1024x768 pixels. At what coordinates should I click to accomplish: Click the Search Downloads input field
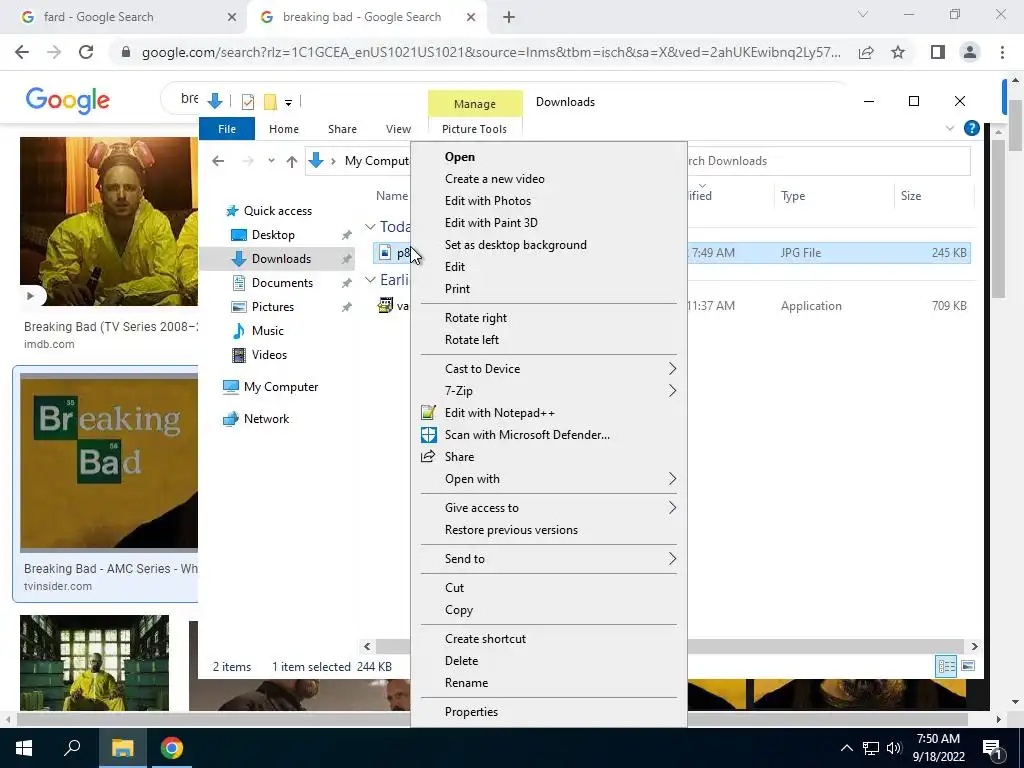(828, 161)
